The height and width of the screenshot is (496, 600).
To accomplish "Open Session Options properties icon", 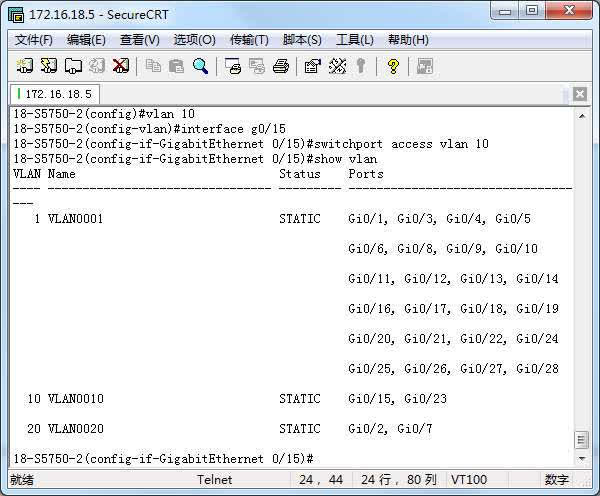I will point(312,66).
